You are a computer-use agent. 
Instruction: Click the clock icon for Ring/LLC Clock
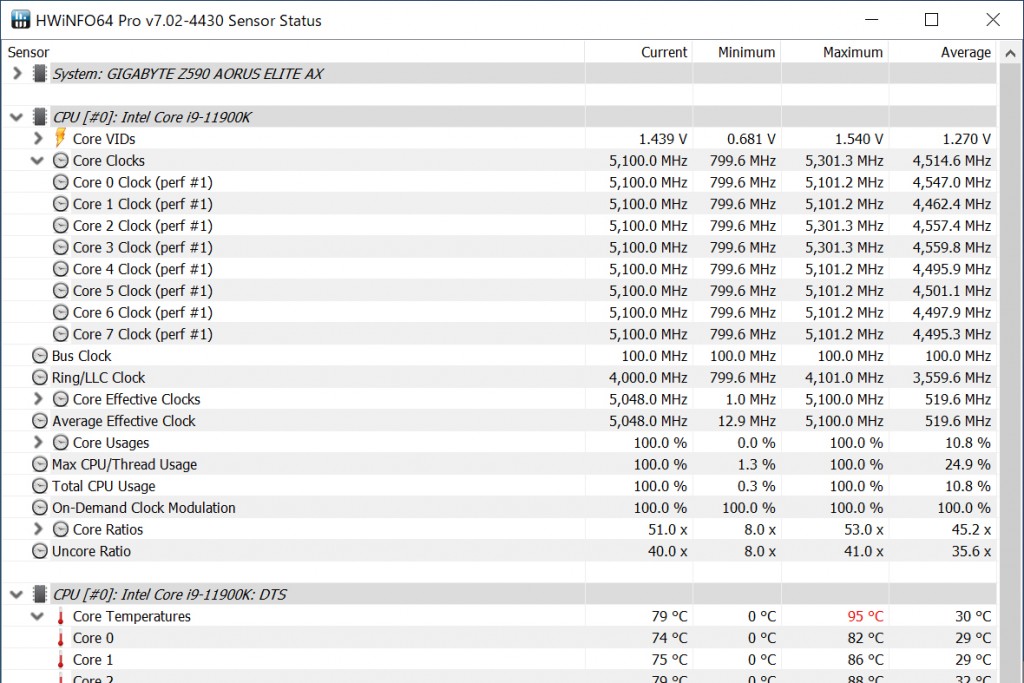[40, 377]
